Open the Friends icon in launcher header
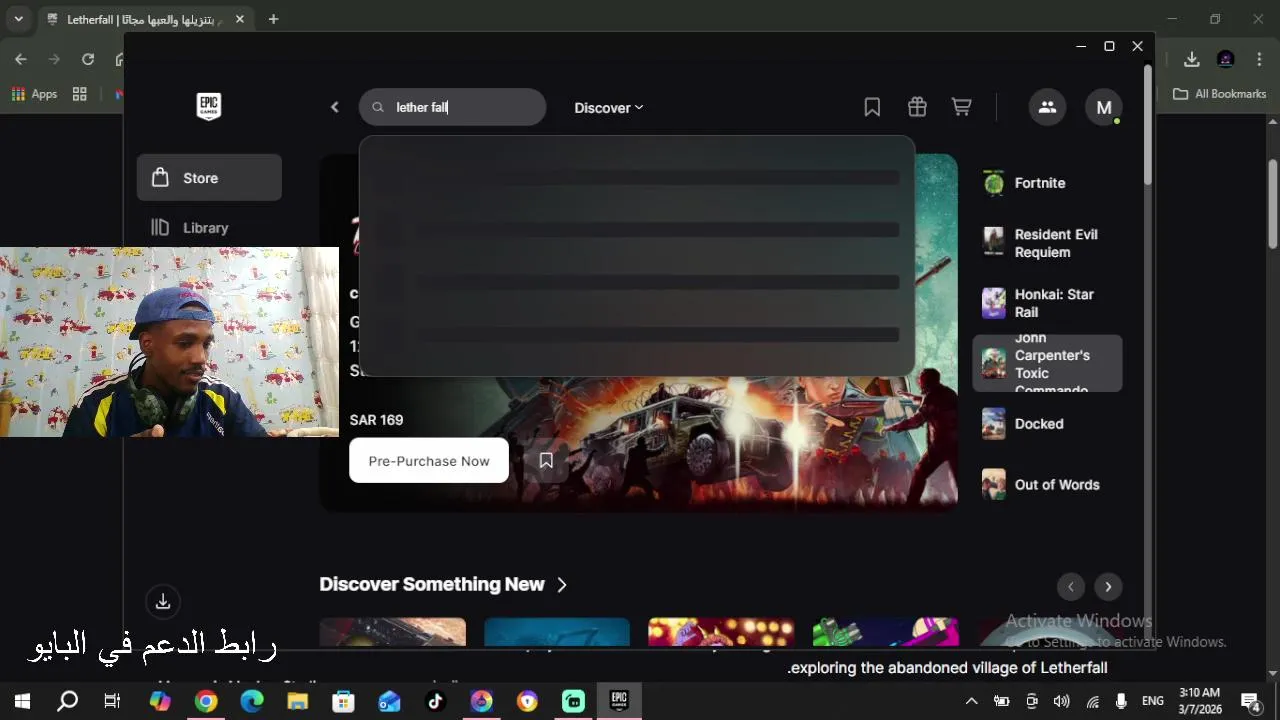This screenshot has width=1280, height=720. click(1047, 107)
